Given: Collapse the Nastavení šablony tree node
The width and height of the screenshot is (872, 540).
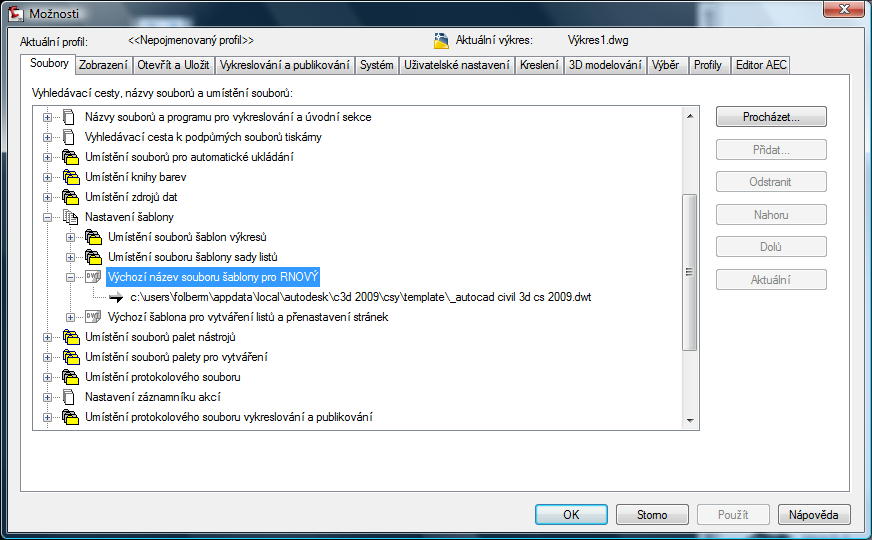Looking at the screenshot, I should coord(47,217).
